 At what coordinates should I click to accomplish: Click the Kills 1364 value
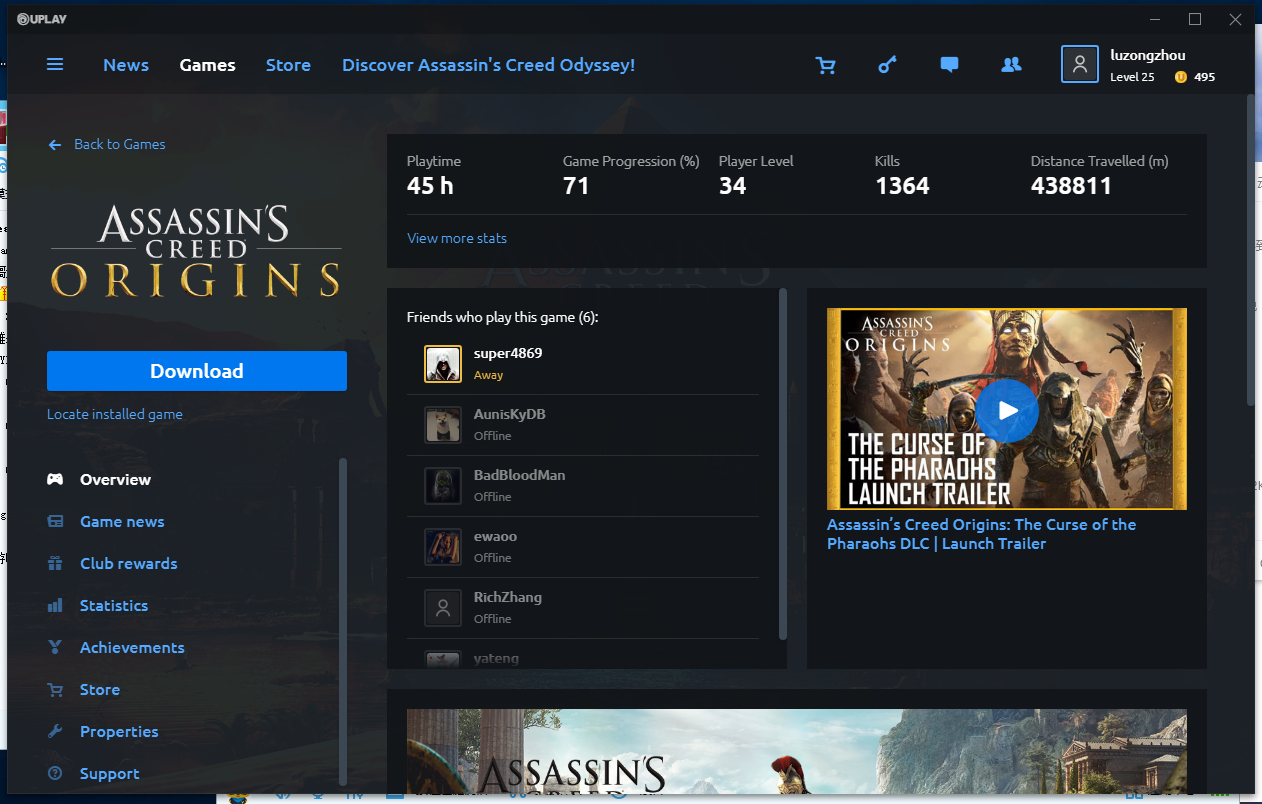point(902,186)
